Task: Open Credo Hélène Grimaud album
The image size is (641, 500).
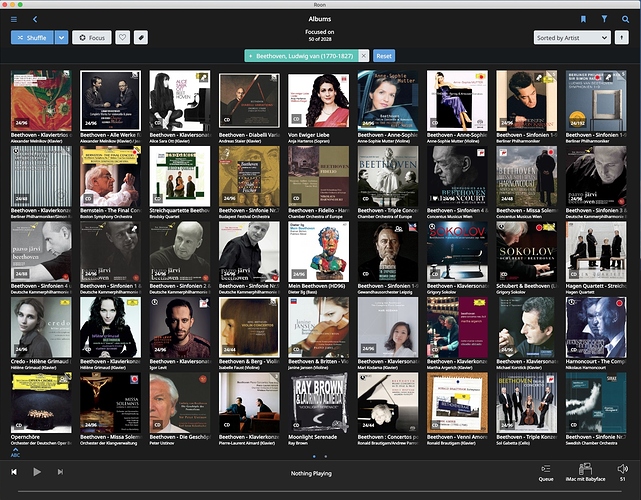Action: 41,327
